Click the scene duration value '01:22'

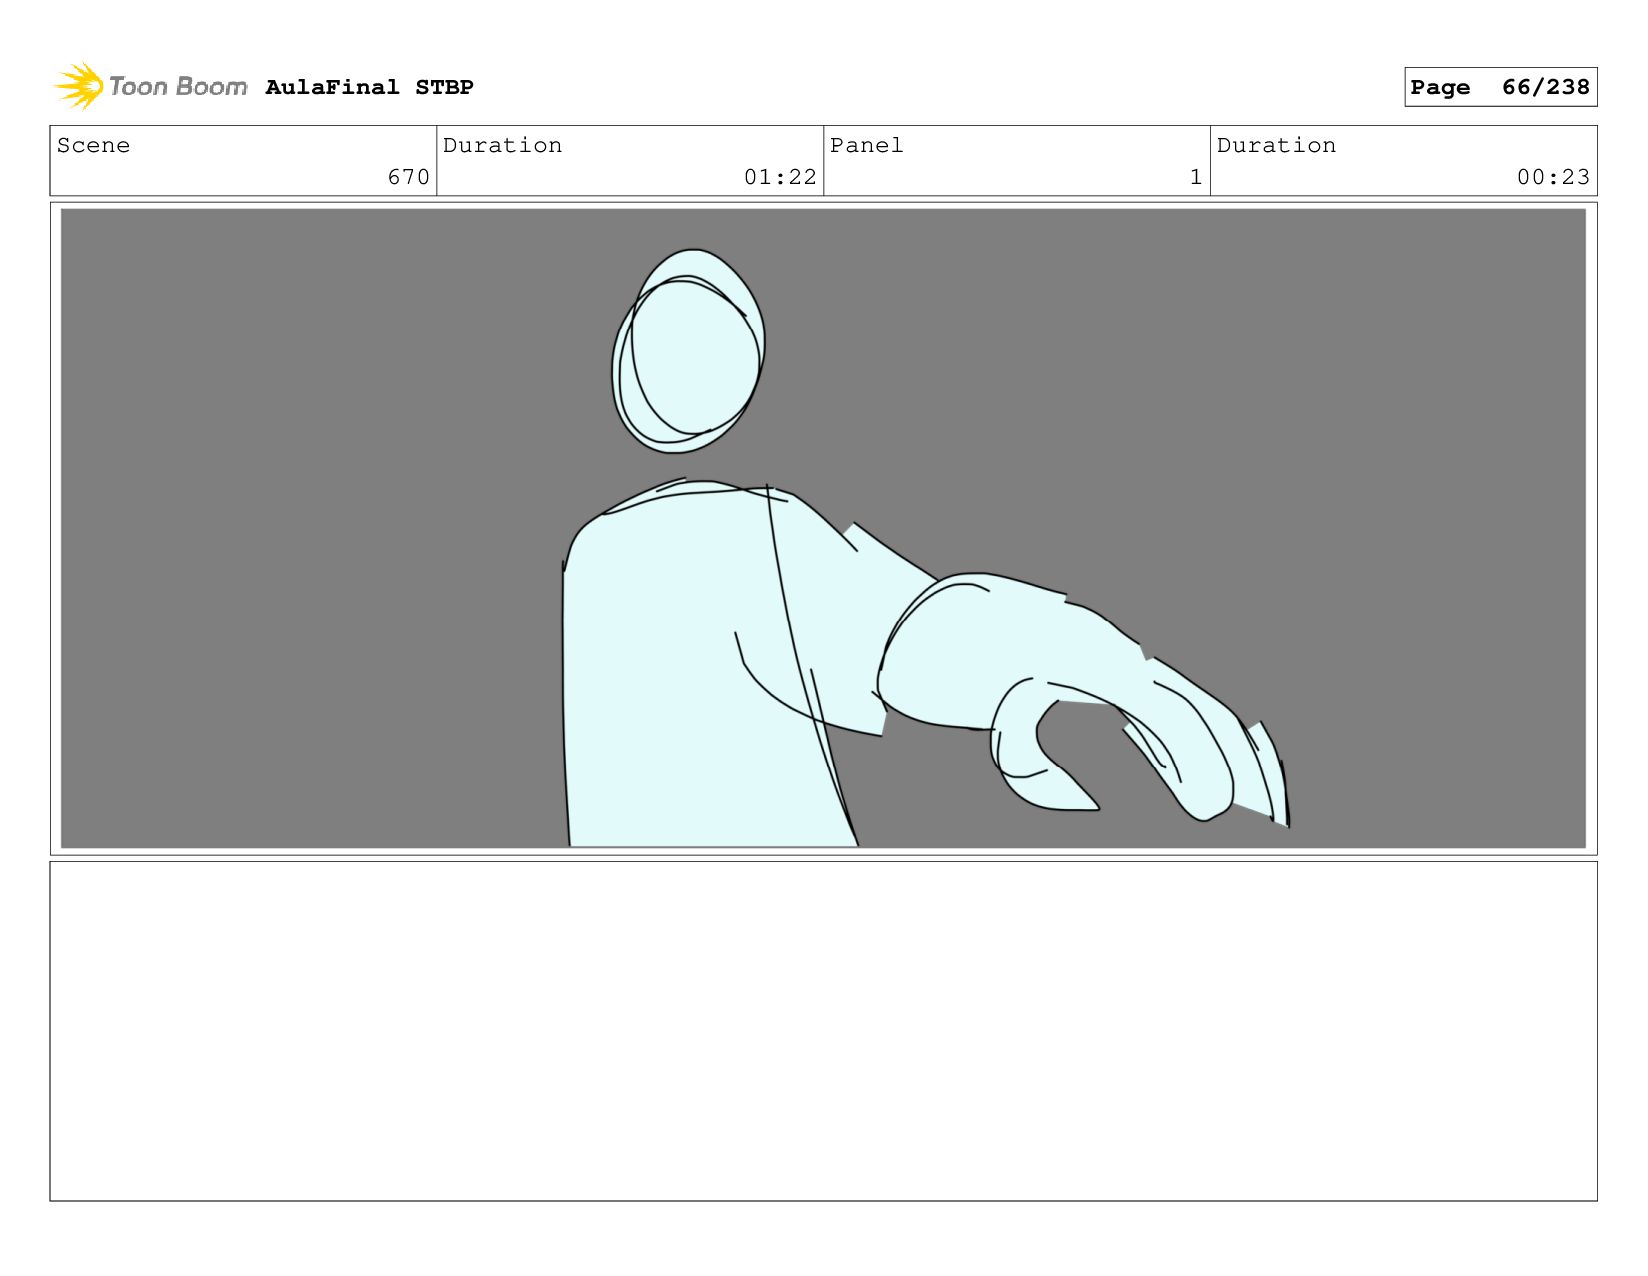780,177
